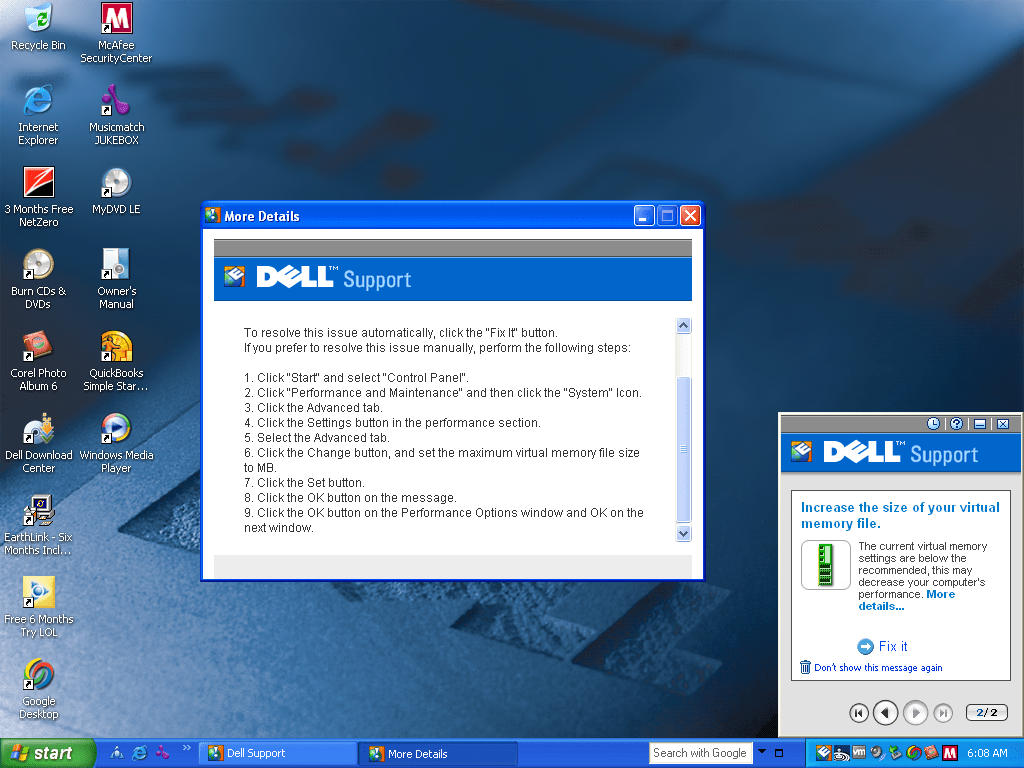Click the McAfee tray icon in taskbar
The width and height of the screenshot is (1024, 768).
coord(950,753)
